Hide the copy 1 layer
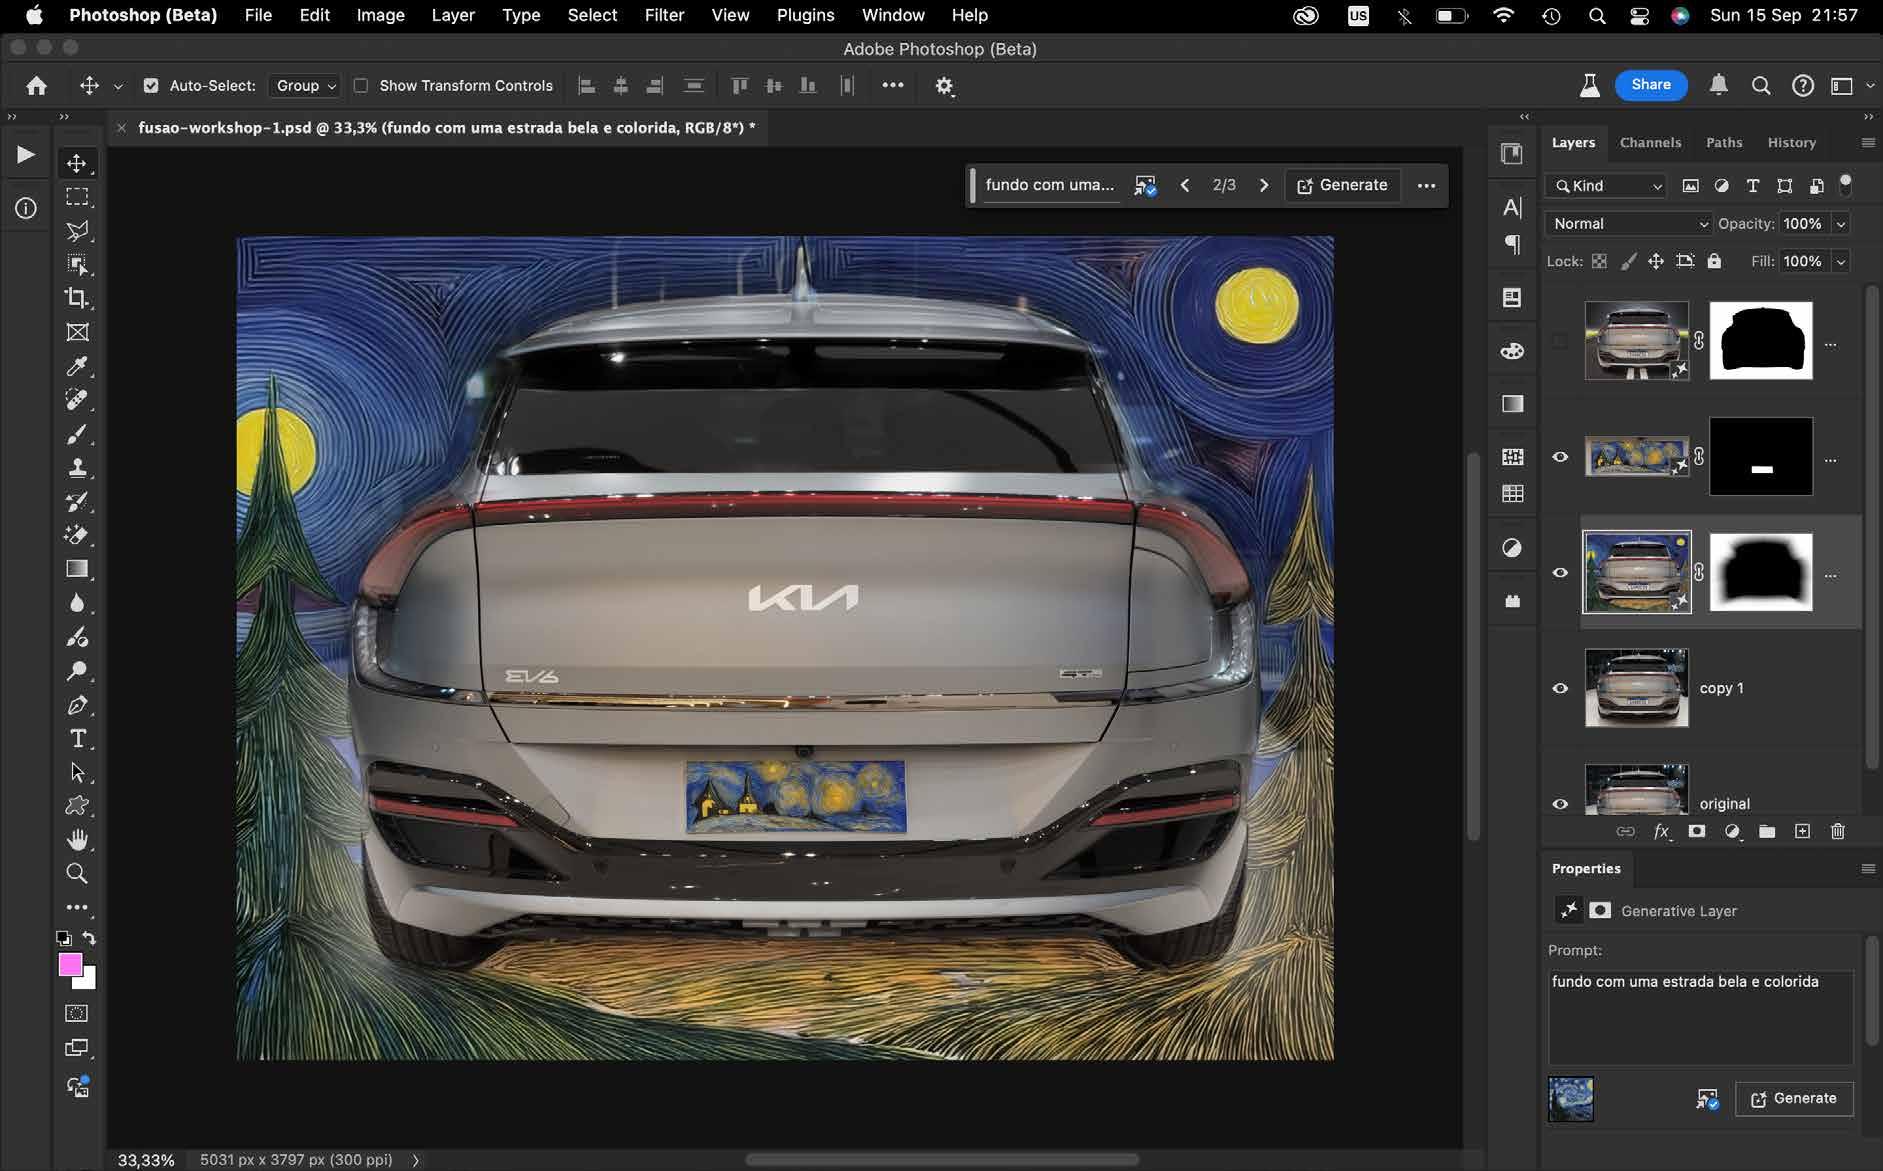This screenshot has height=1171, width=1883. click(1560, 688)
